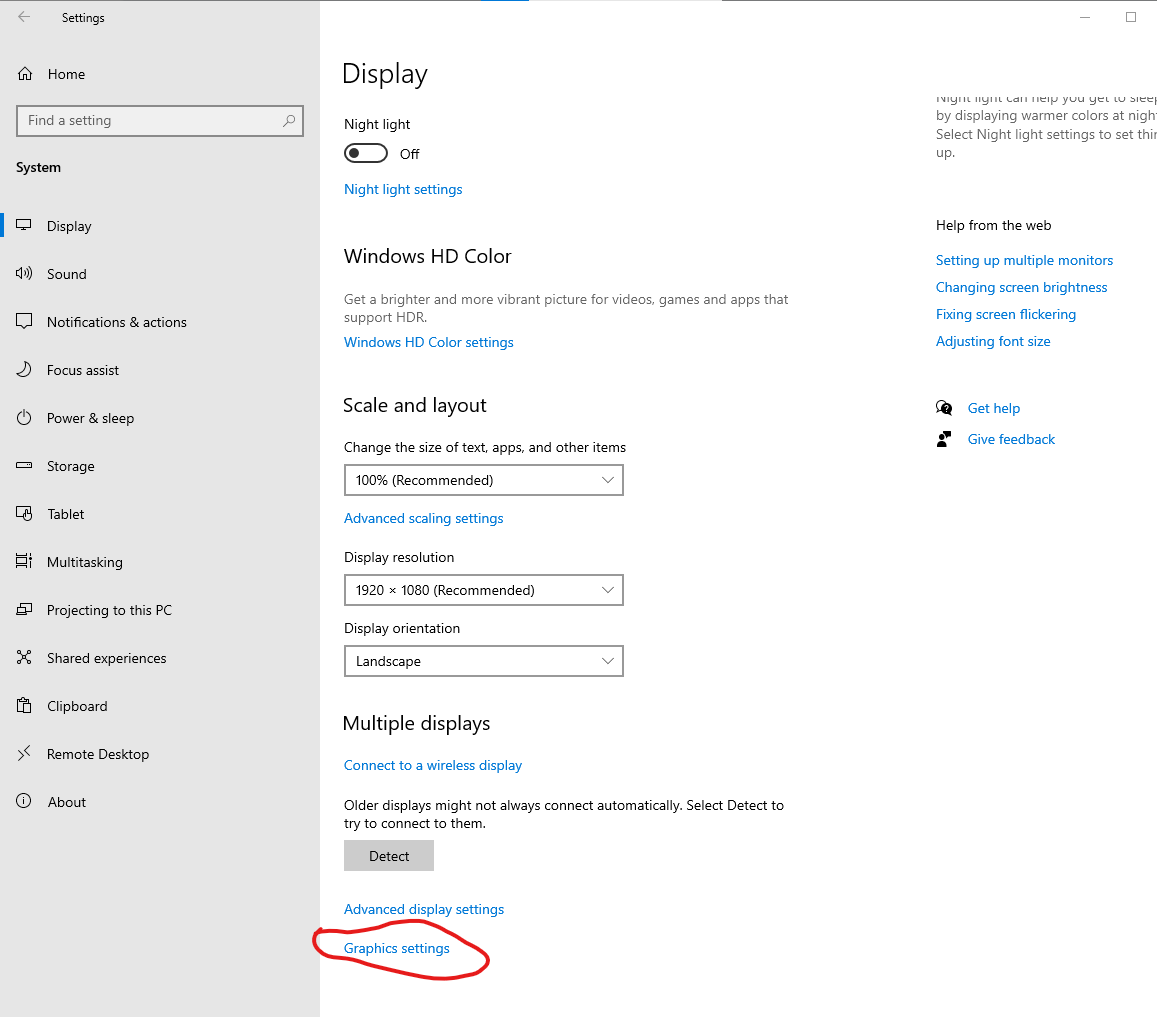This screenshot has width=1157, height=1017.
Task: Click inside the Find a setting field
Action: 150,121
